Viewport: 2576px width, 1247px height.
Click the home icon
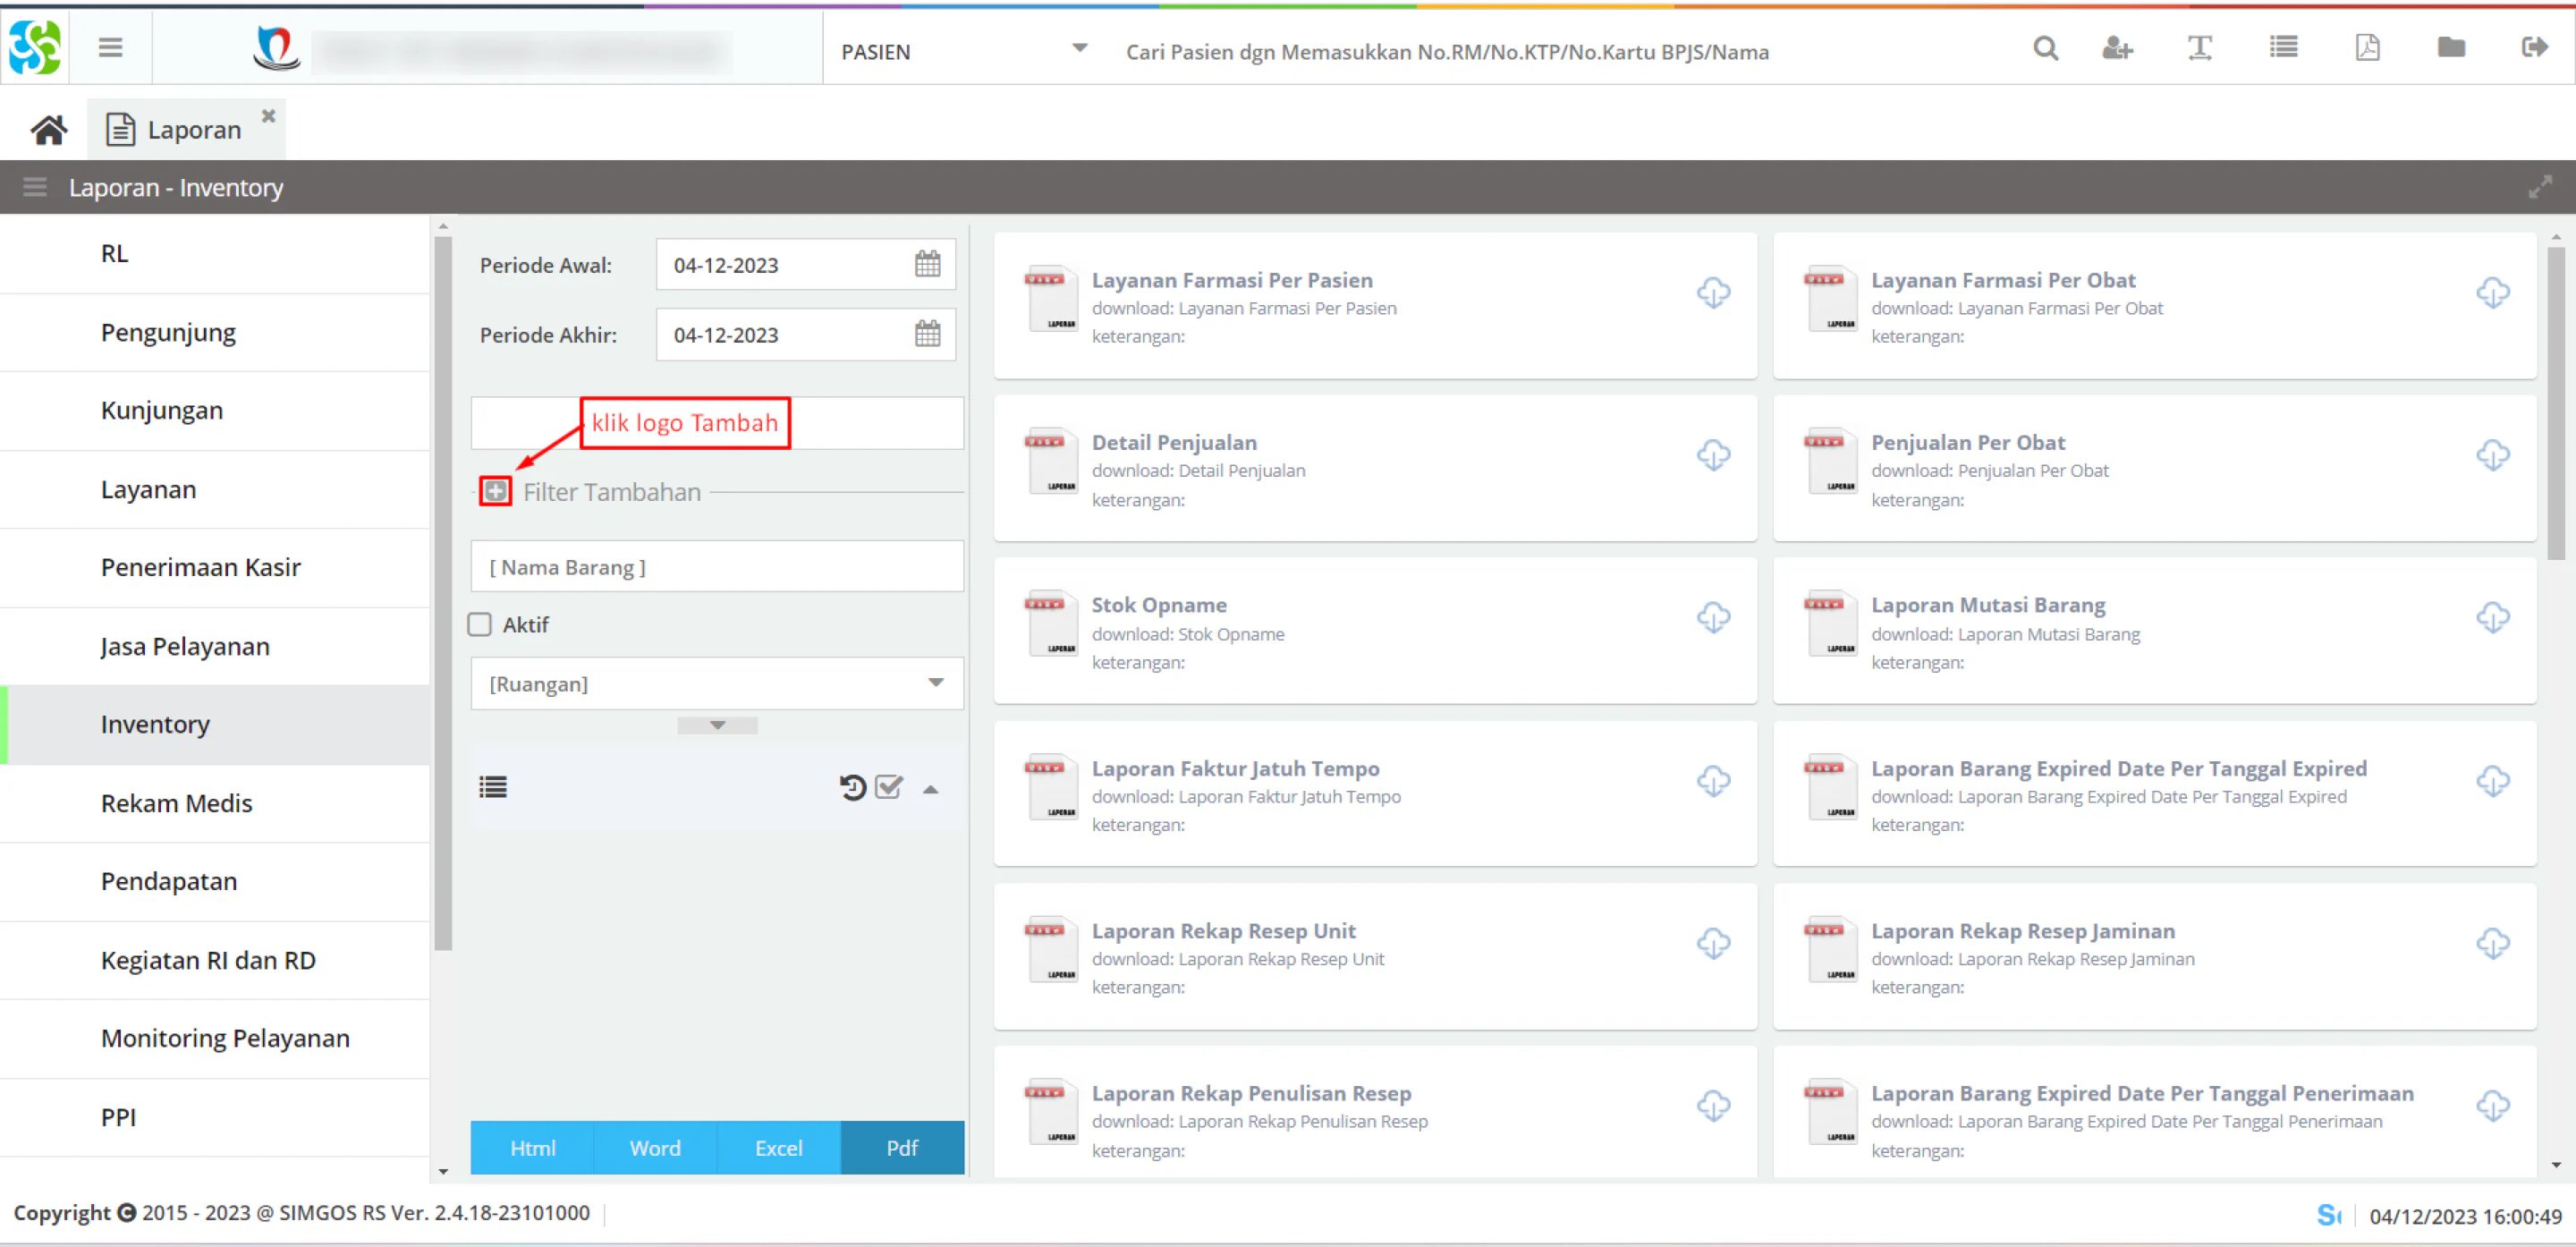point(48,130)
